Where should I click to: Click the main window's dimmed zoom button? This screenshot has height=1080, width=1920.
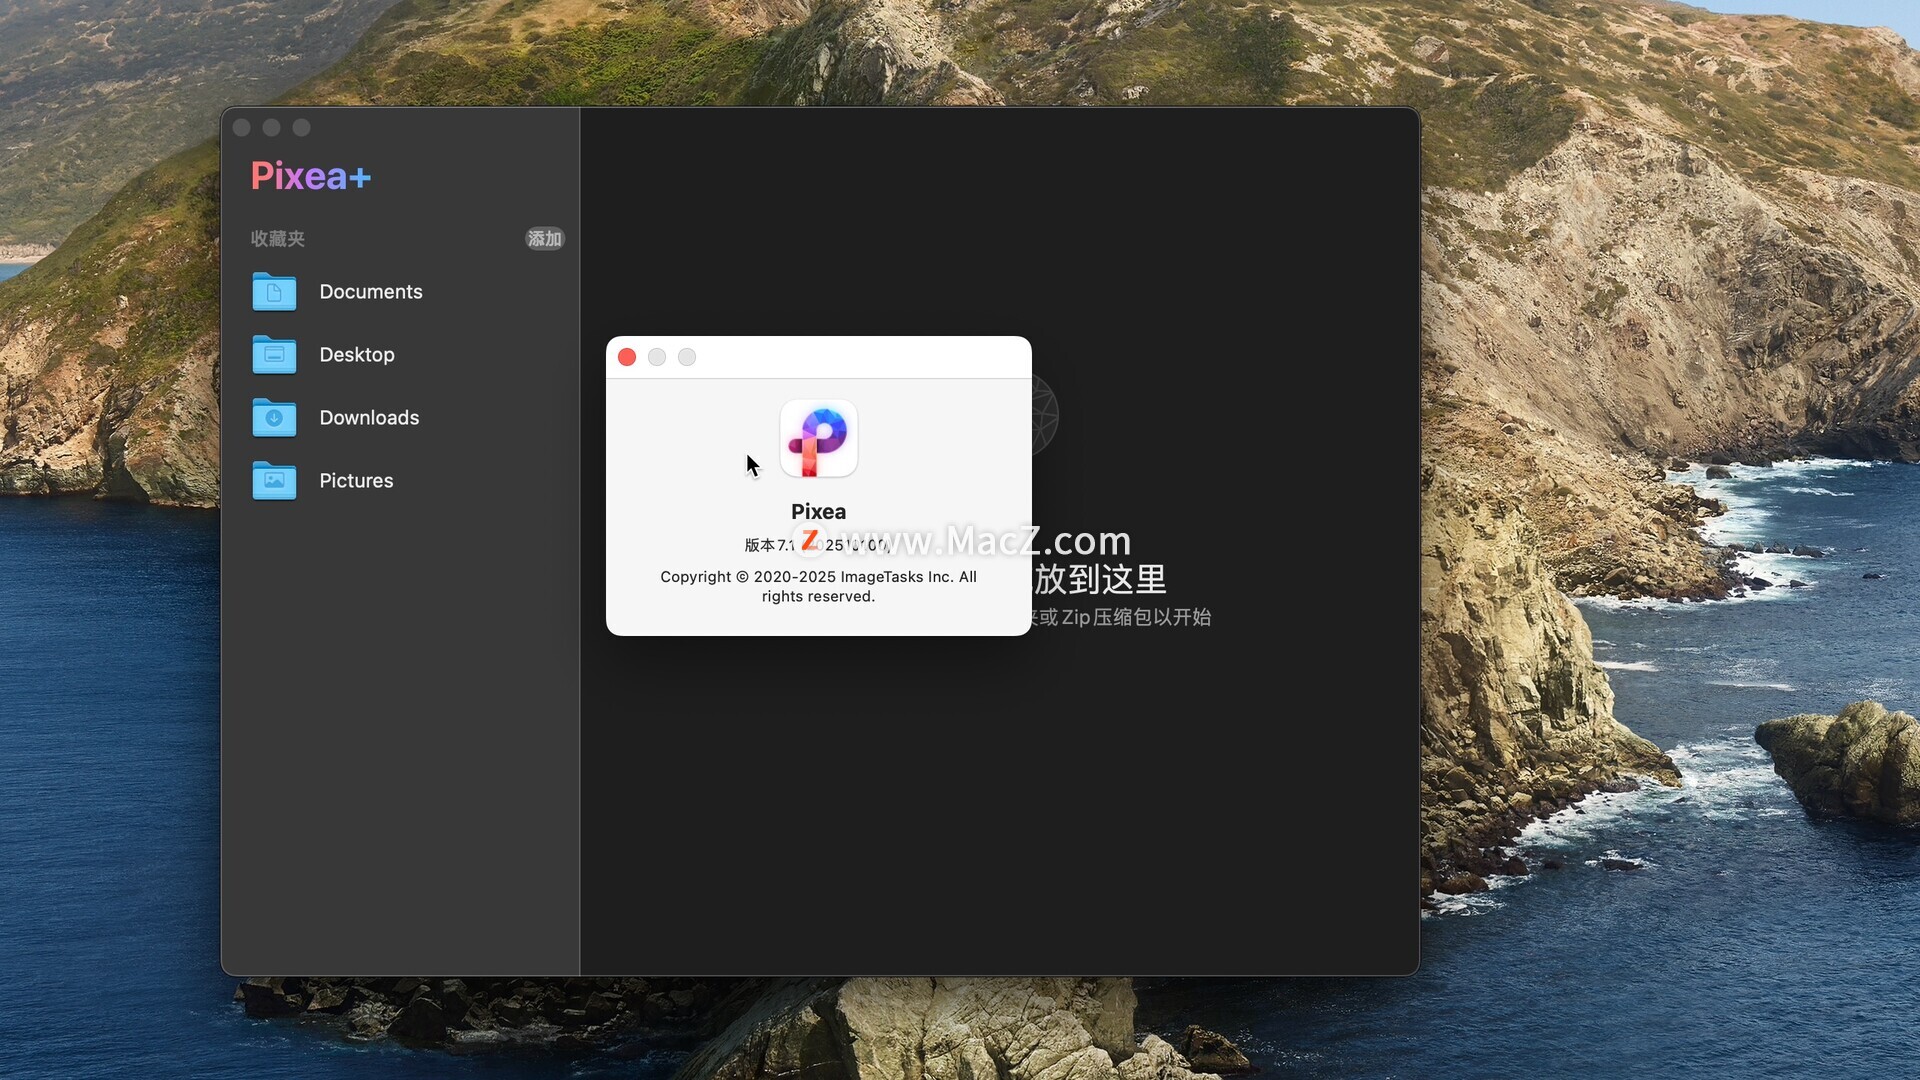point(301,128)
